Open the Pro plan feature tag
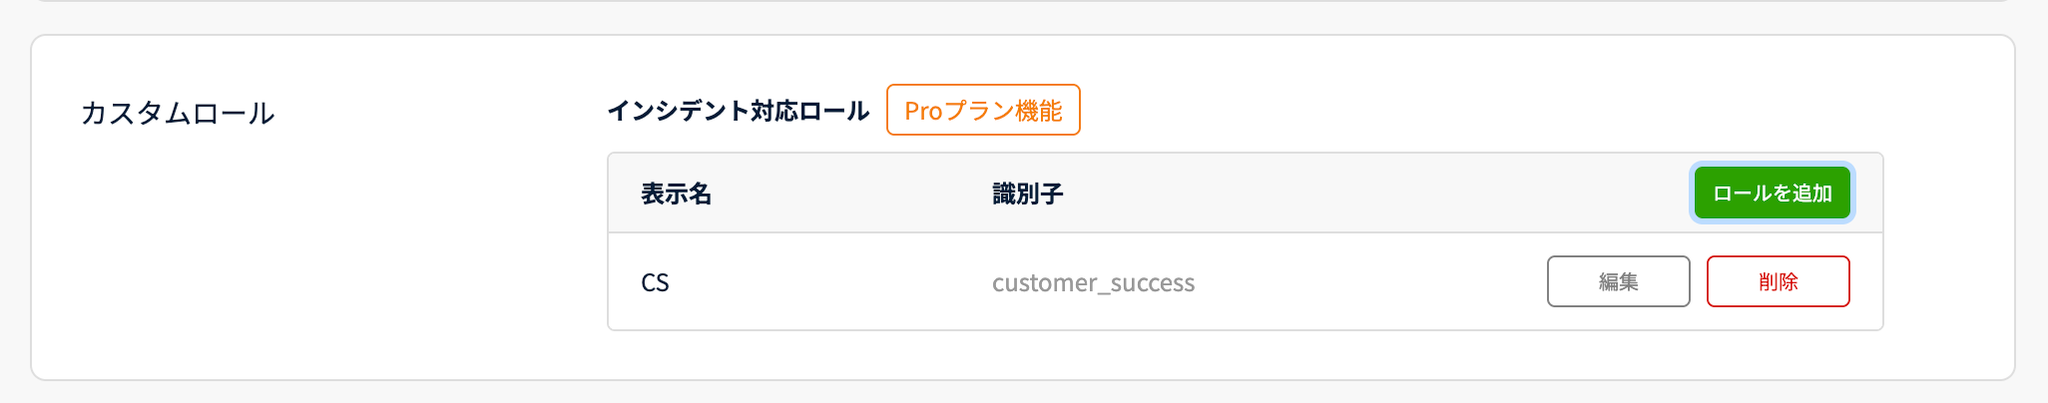 pos(982,110)
